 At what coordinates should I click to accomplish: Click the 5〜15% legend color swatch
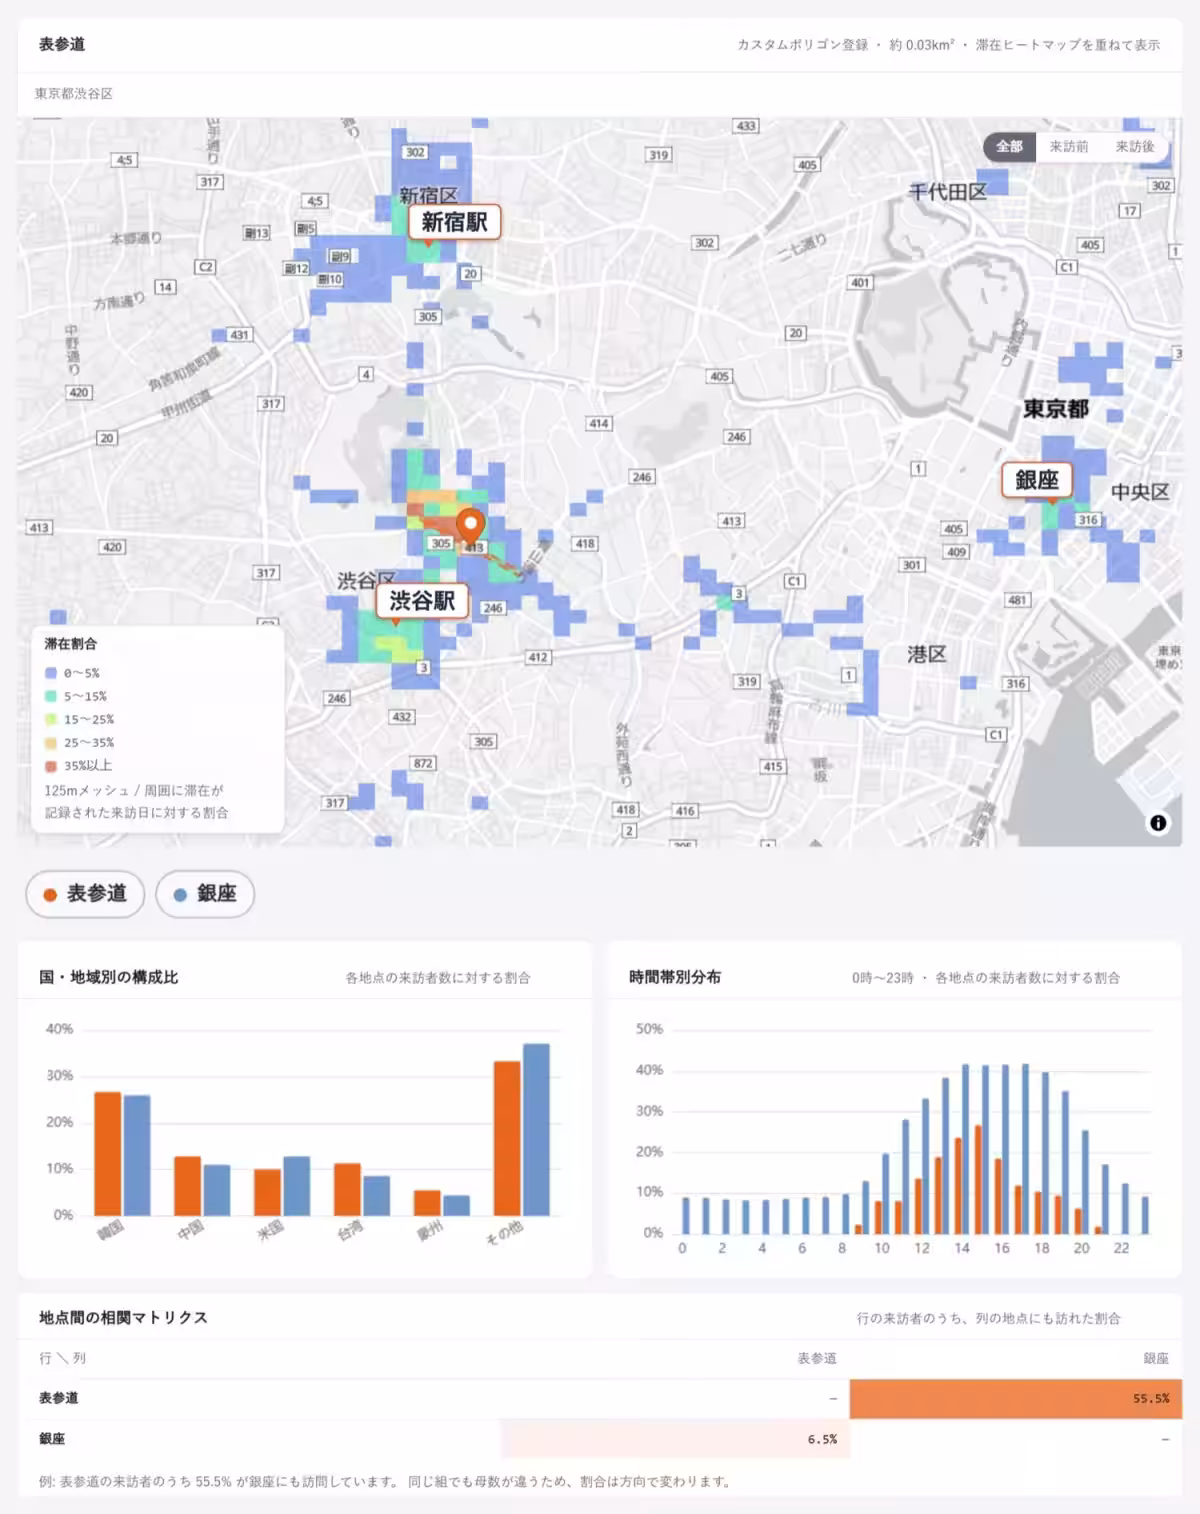[51, 696]
